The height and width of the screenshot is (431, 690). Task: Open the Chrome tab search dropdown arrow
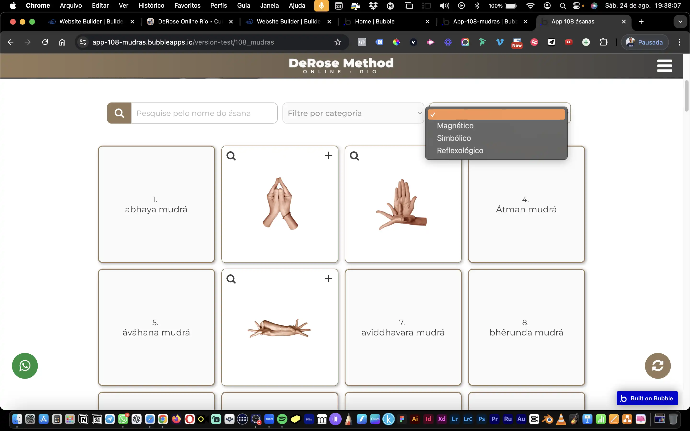(681, 21)
